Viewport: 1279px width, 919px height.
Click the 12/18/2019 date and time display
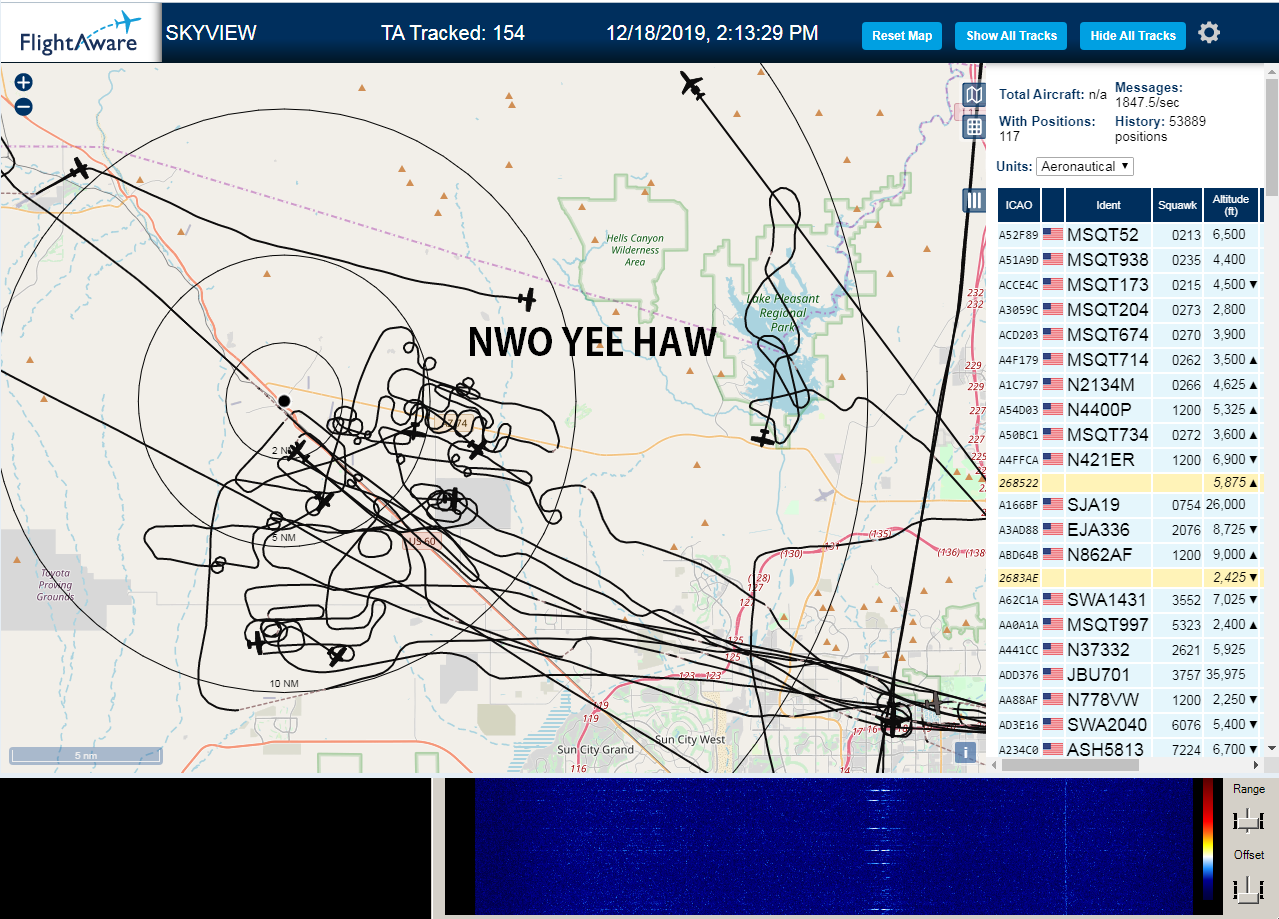(x=712, y=33)
